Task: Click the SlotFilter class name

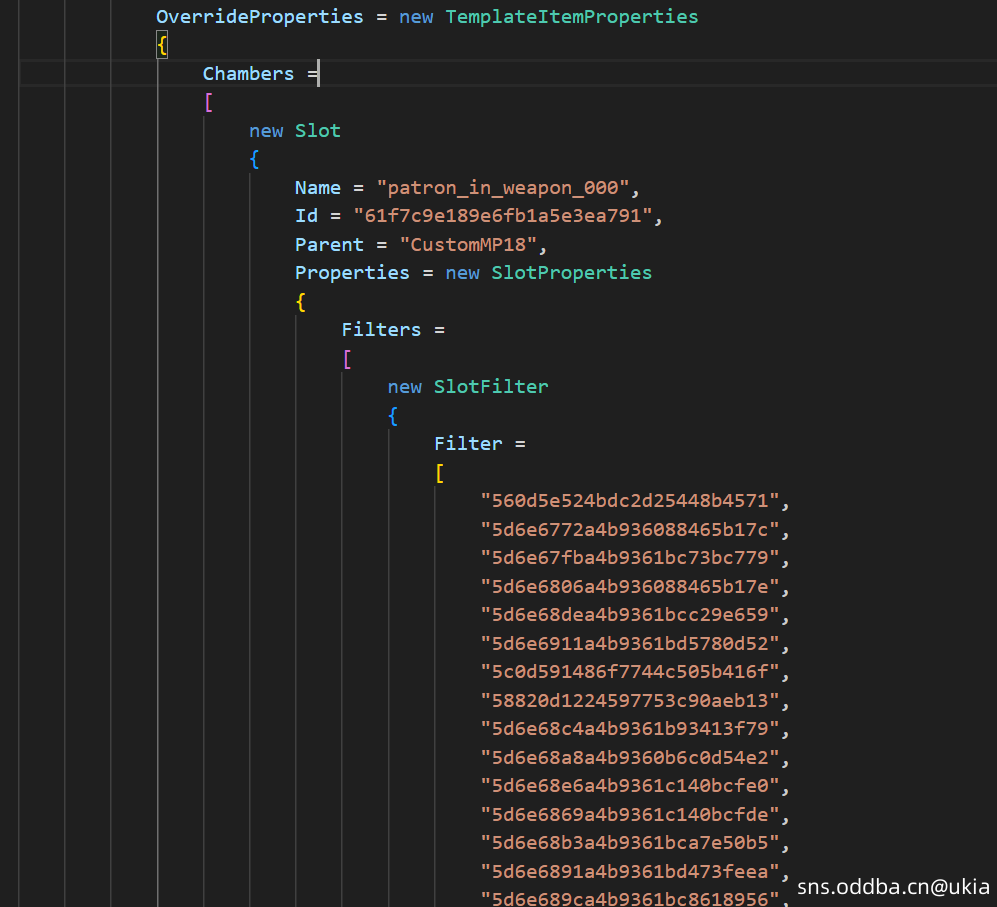Action: coord(490,387)
